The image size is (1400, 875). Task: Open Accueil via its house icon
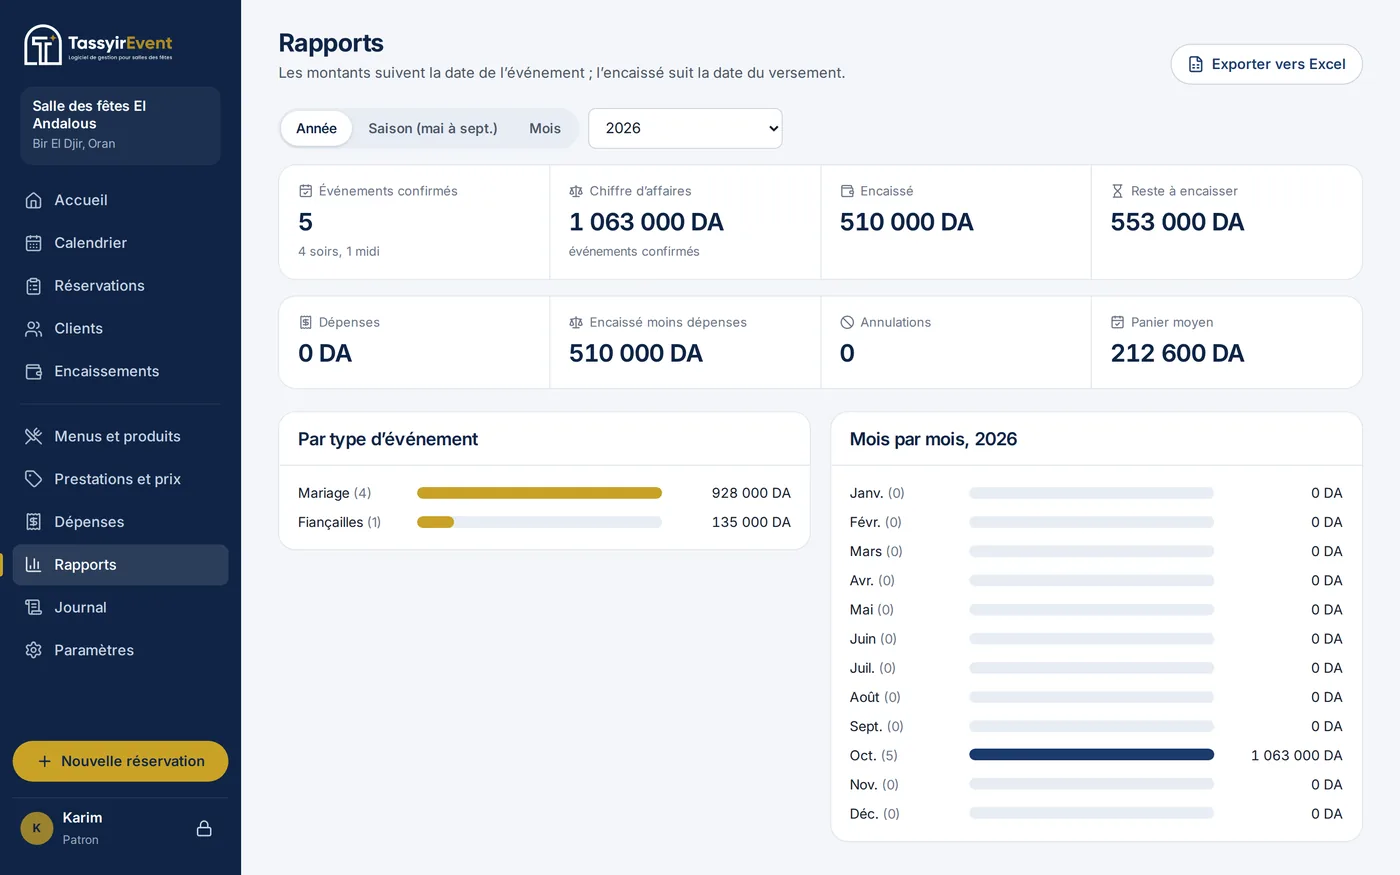click(x=33, y=200)
